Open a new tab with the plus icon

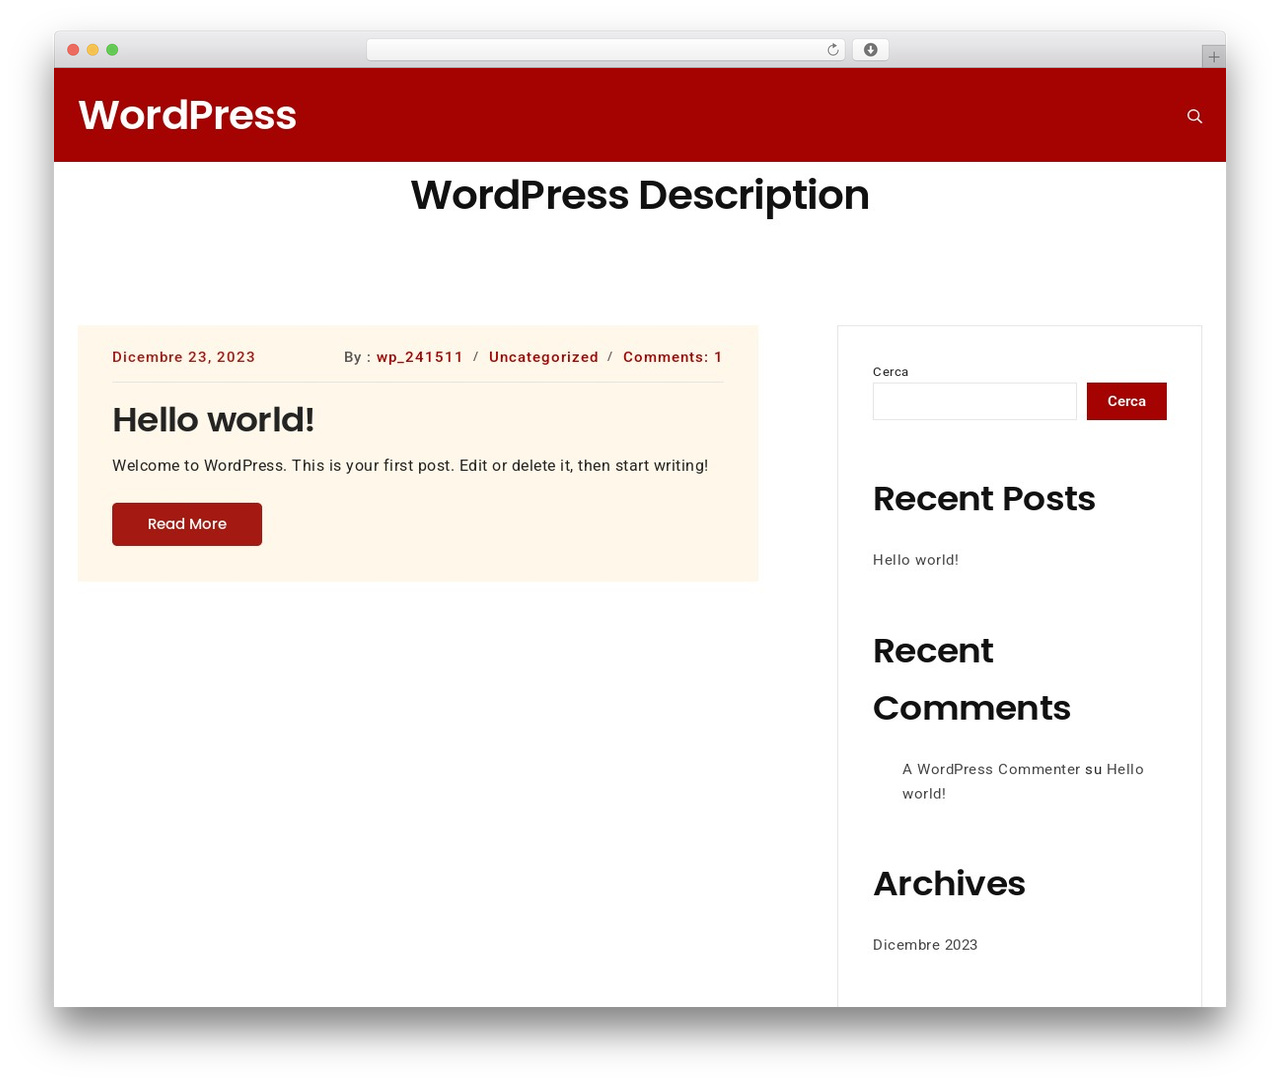(x=1214, y=57)
